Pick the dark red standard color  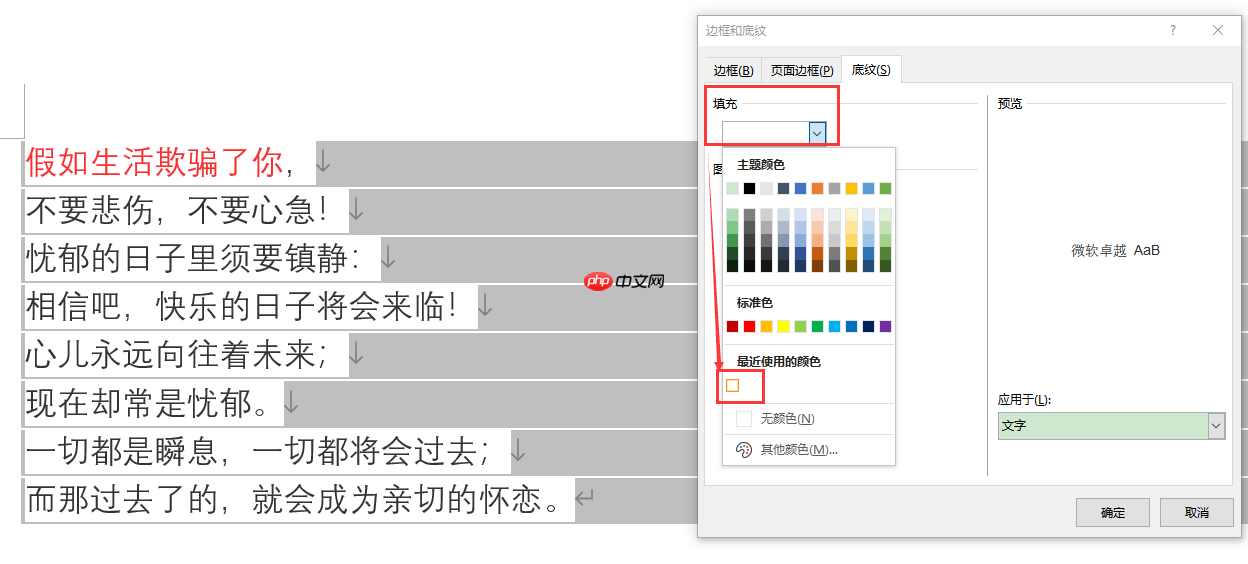(732, 327)
